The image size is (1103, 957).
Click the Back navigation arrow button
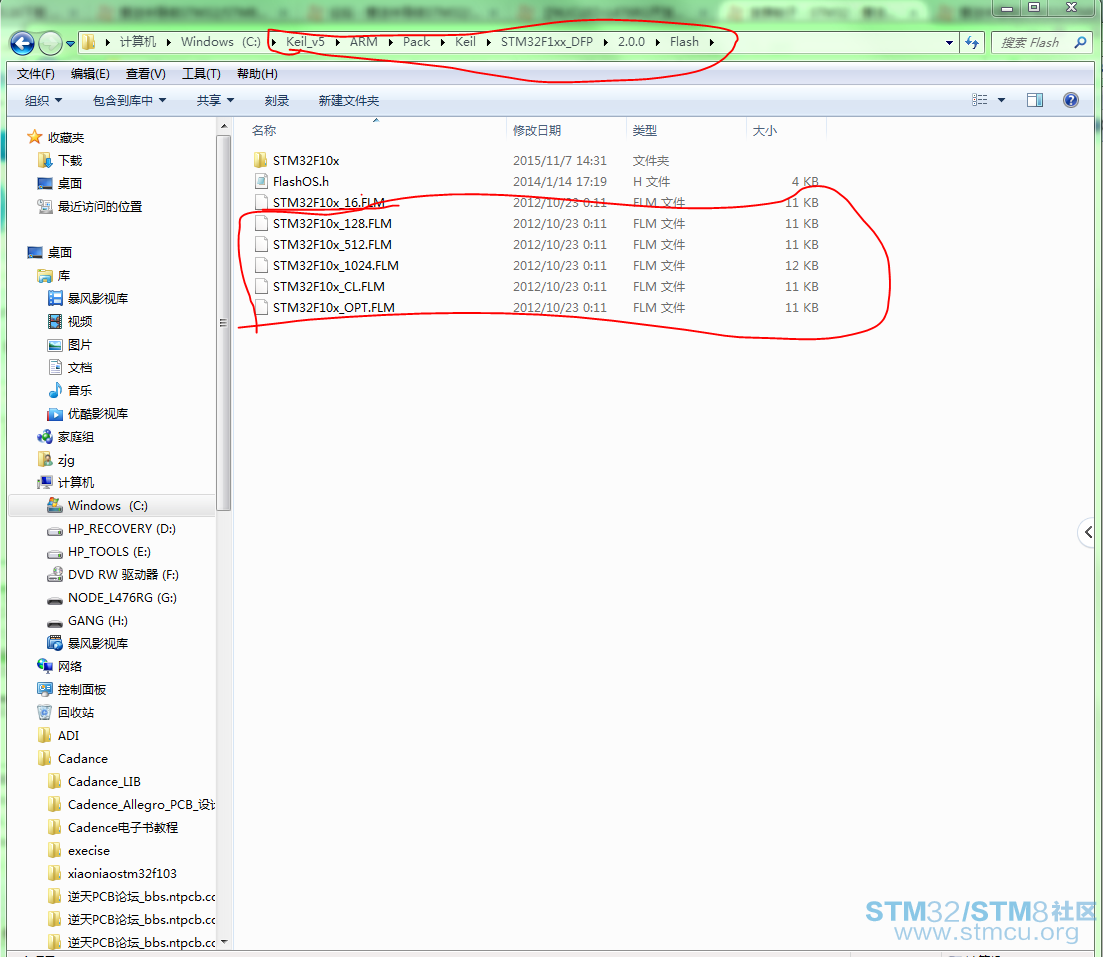point(22,43)
